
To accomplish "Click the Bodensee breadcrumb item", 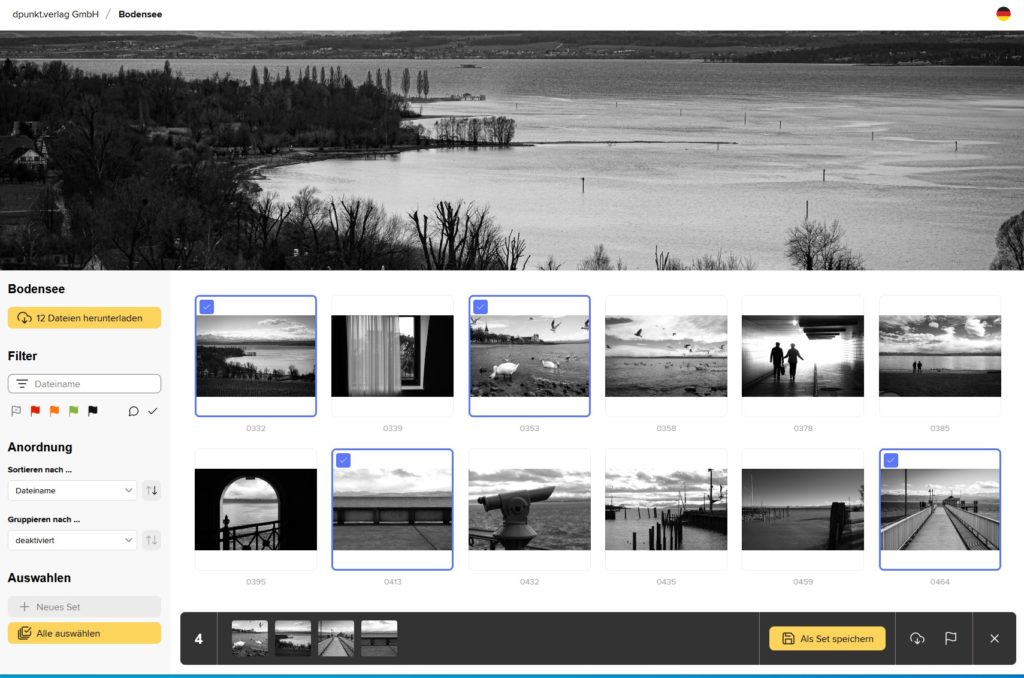I will pos(140,15).
